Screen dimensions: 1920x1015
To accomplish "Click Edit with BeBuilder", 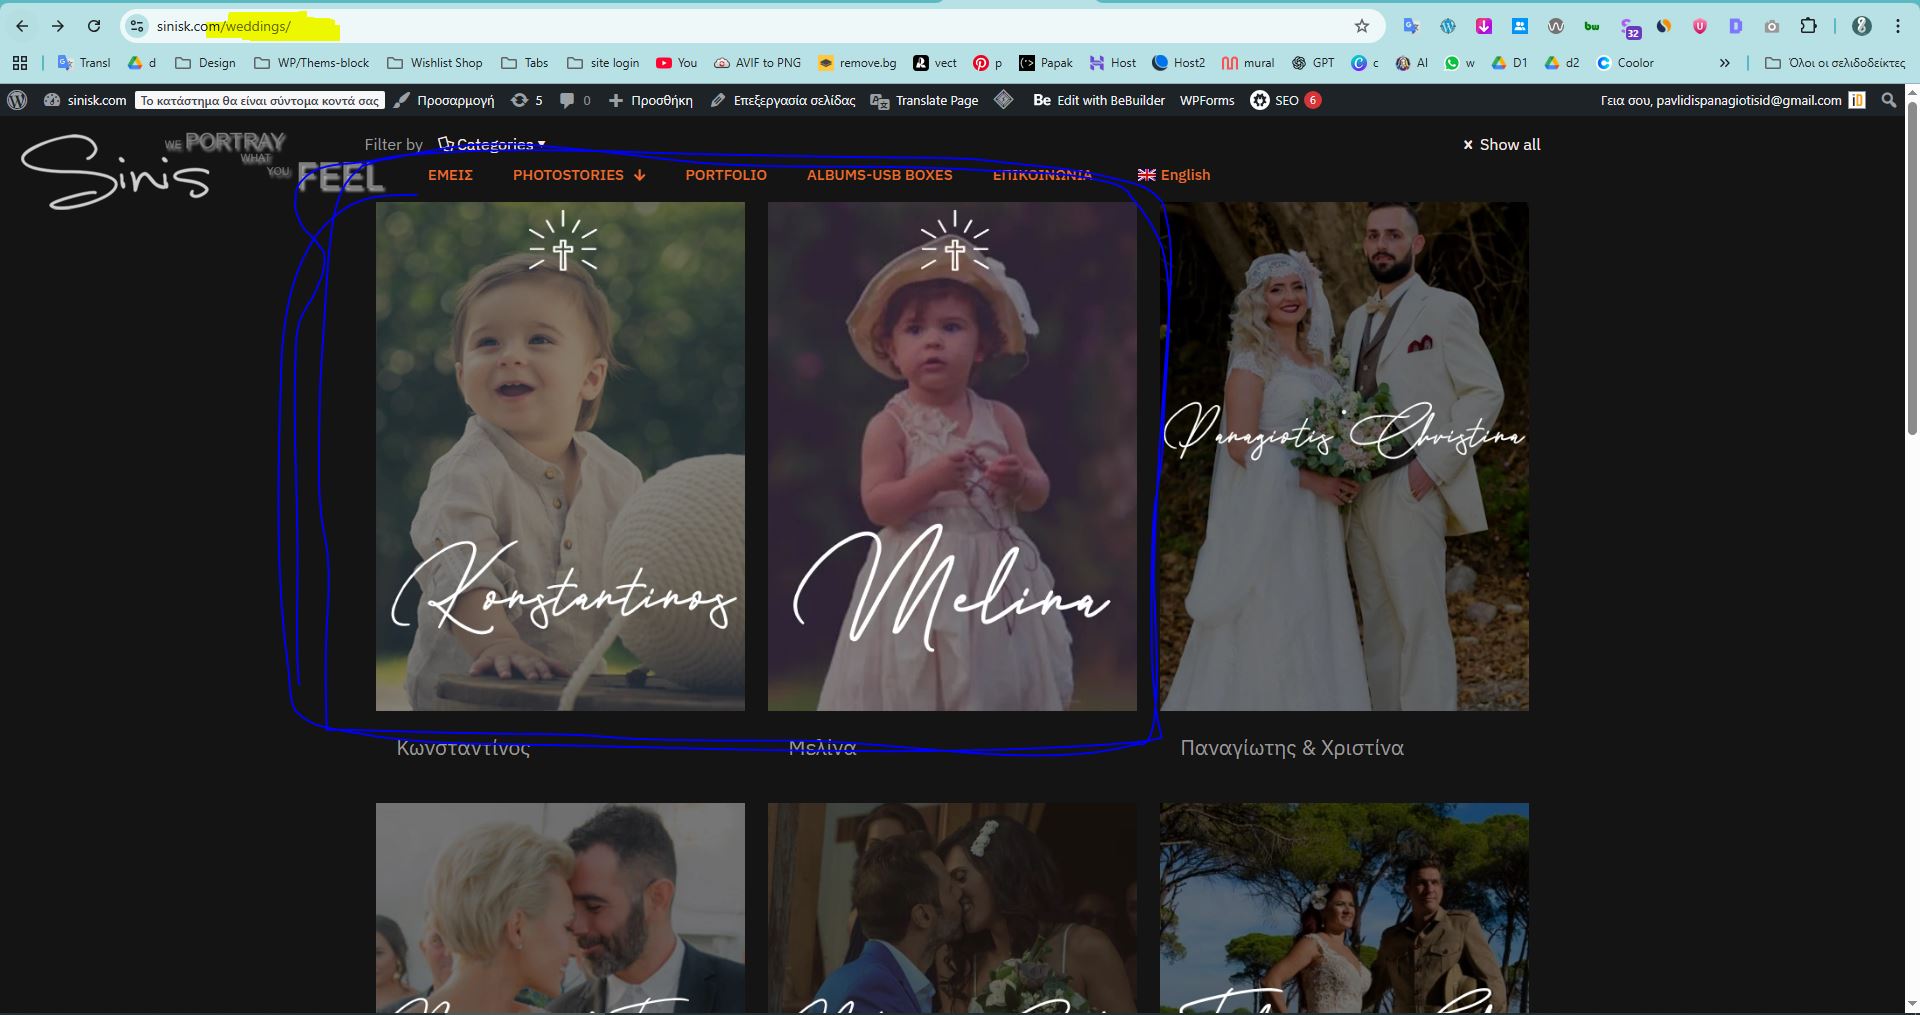I will [1099, 100].
